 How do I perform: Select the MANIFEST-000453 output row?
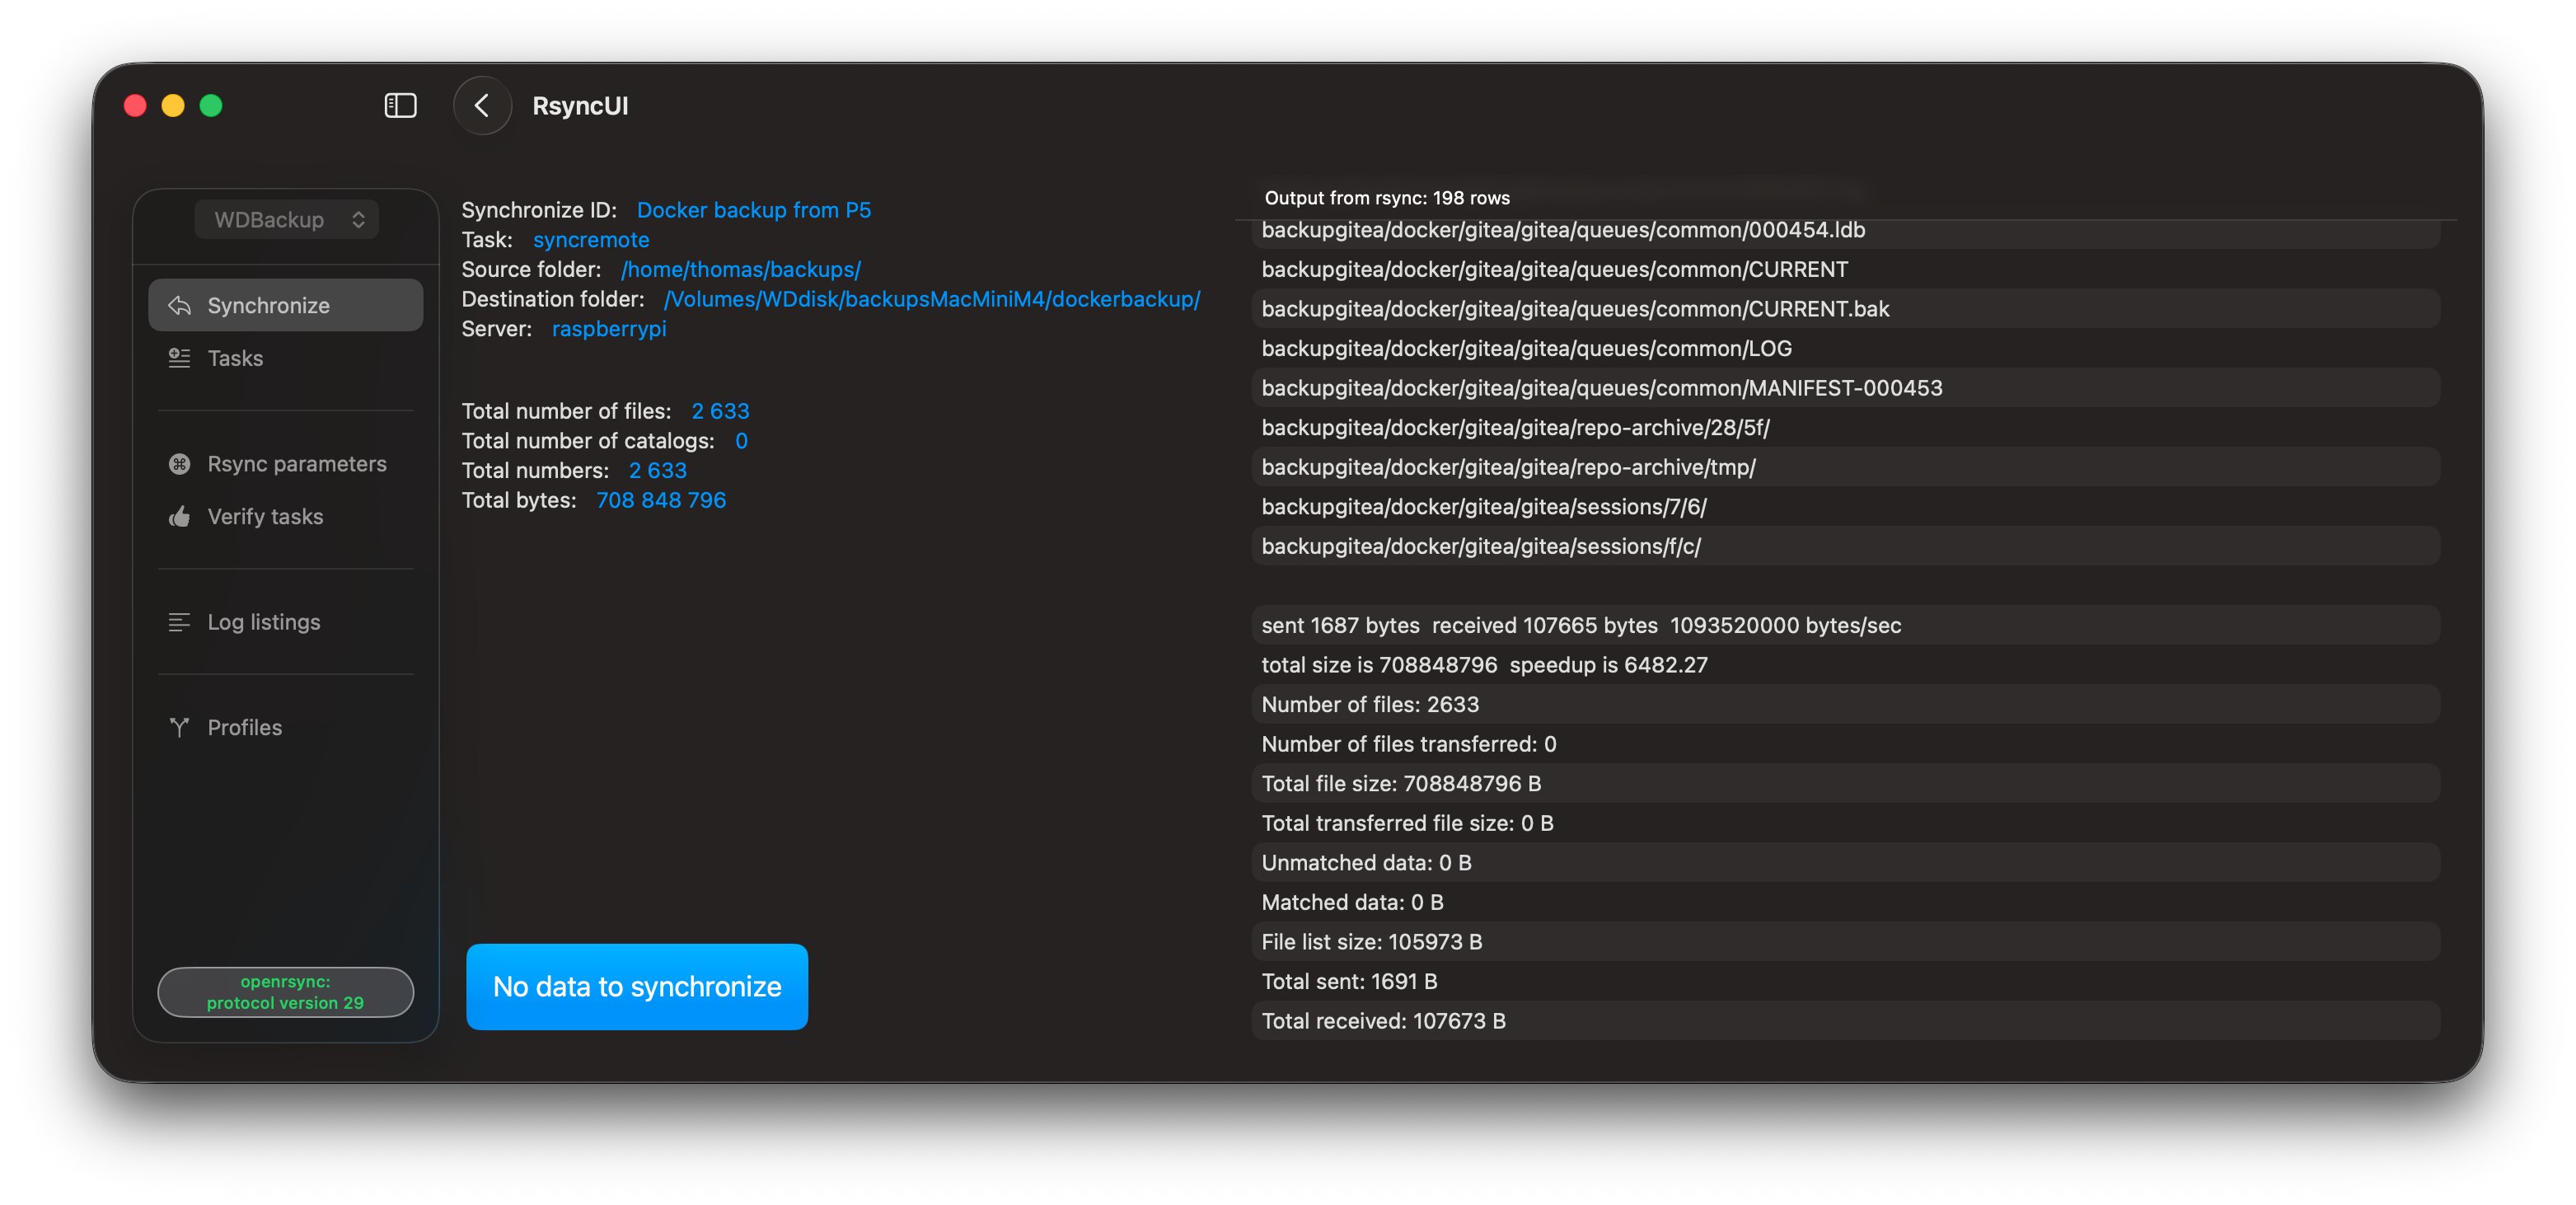[1846, 388]
